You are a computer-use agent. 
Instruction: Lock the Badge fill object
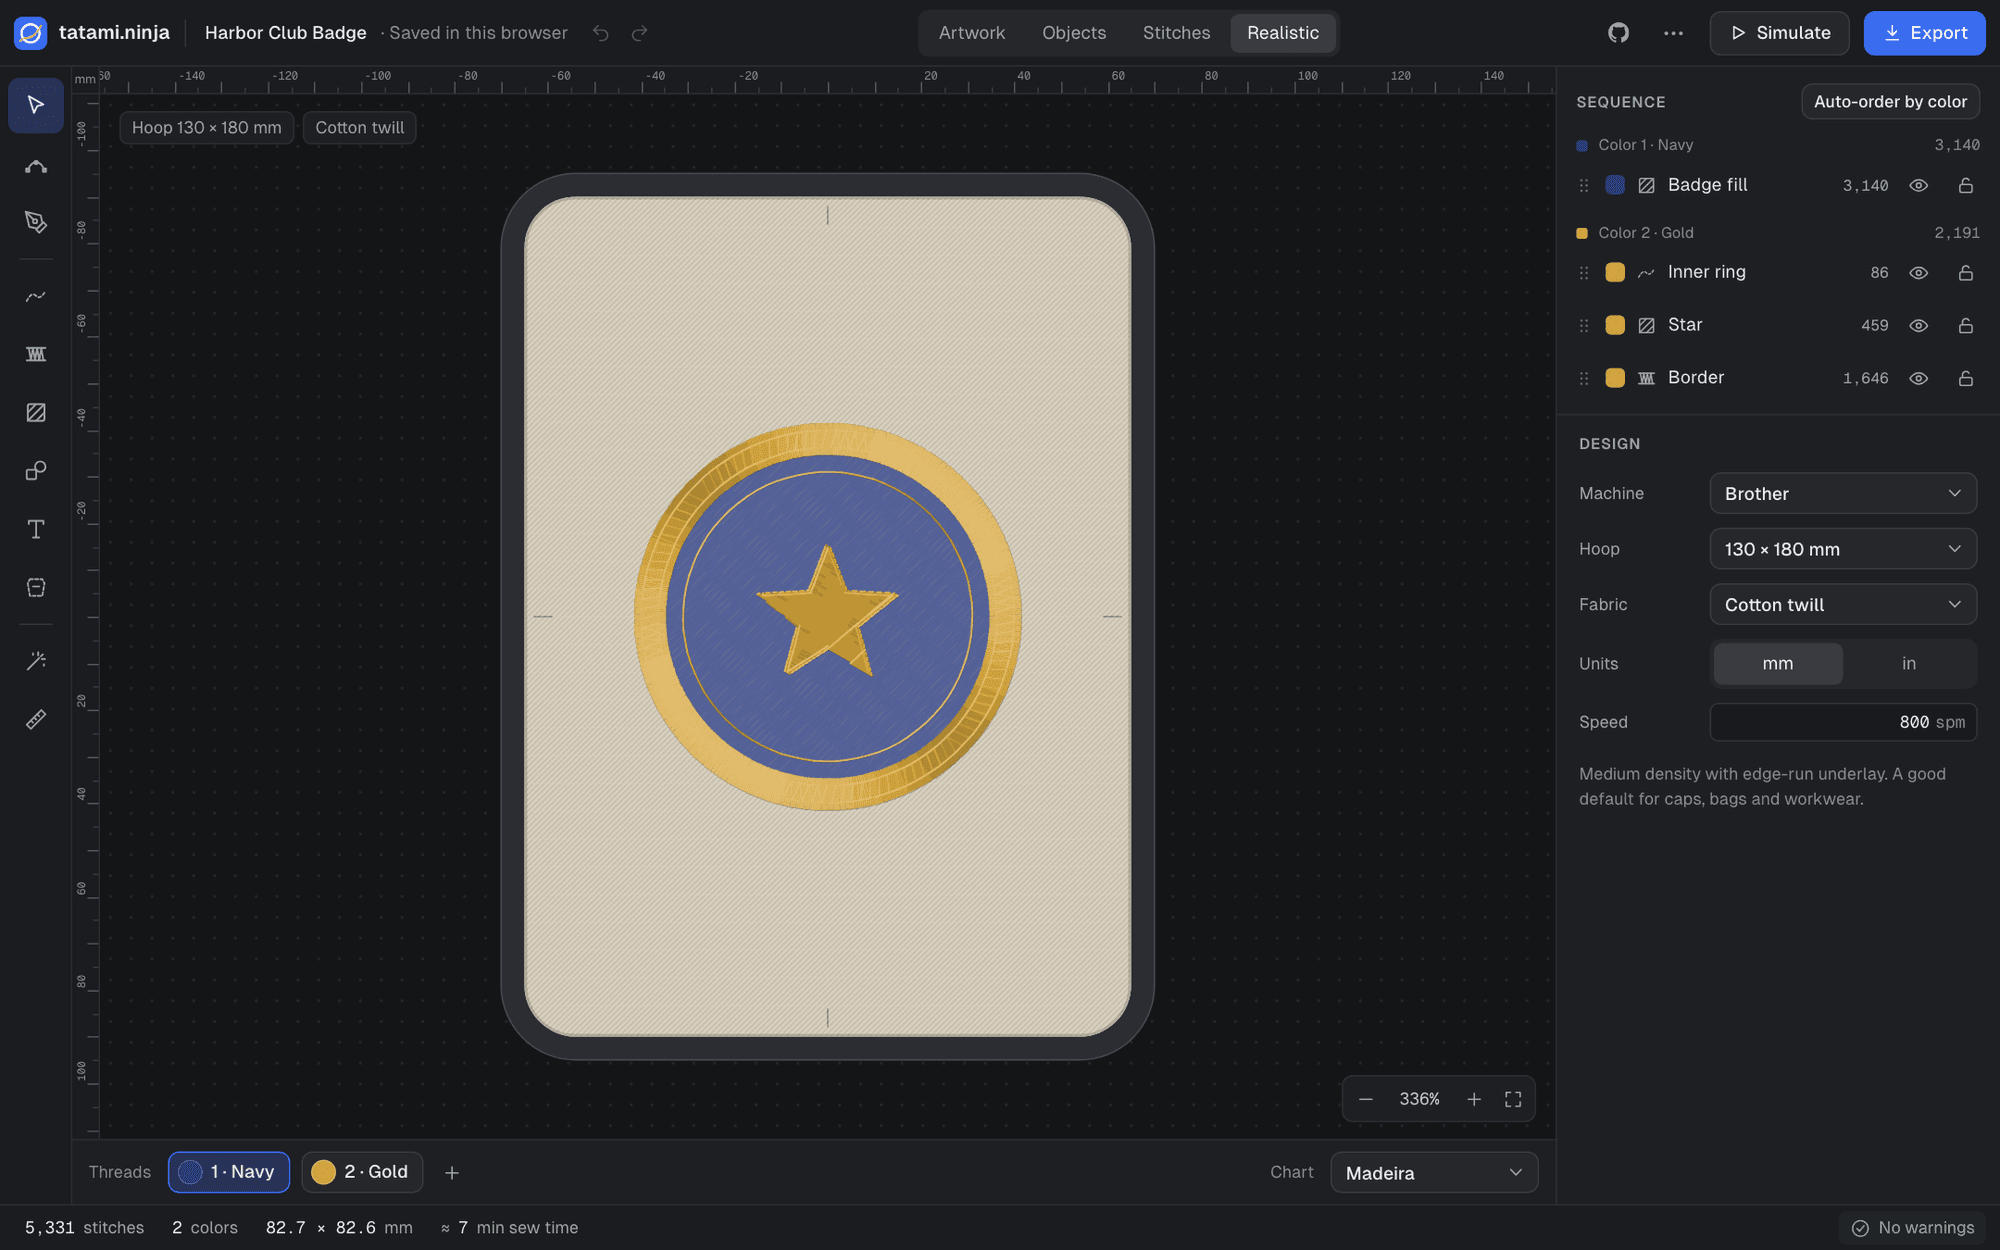pos(1965,185)
